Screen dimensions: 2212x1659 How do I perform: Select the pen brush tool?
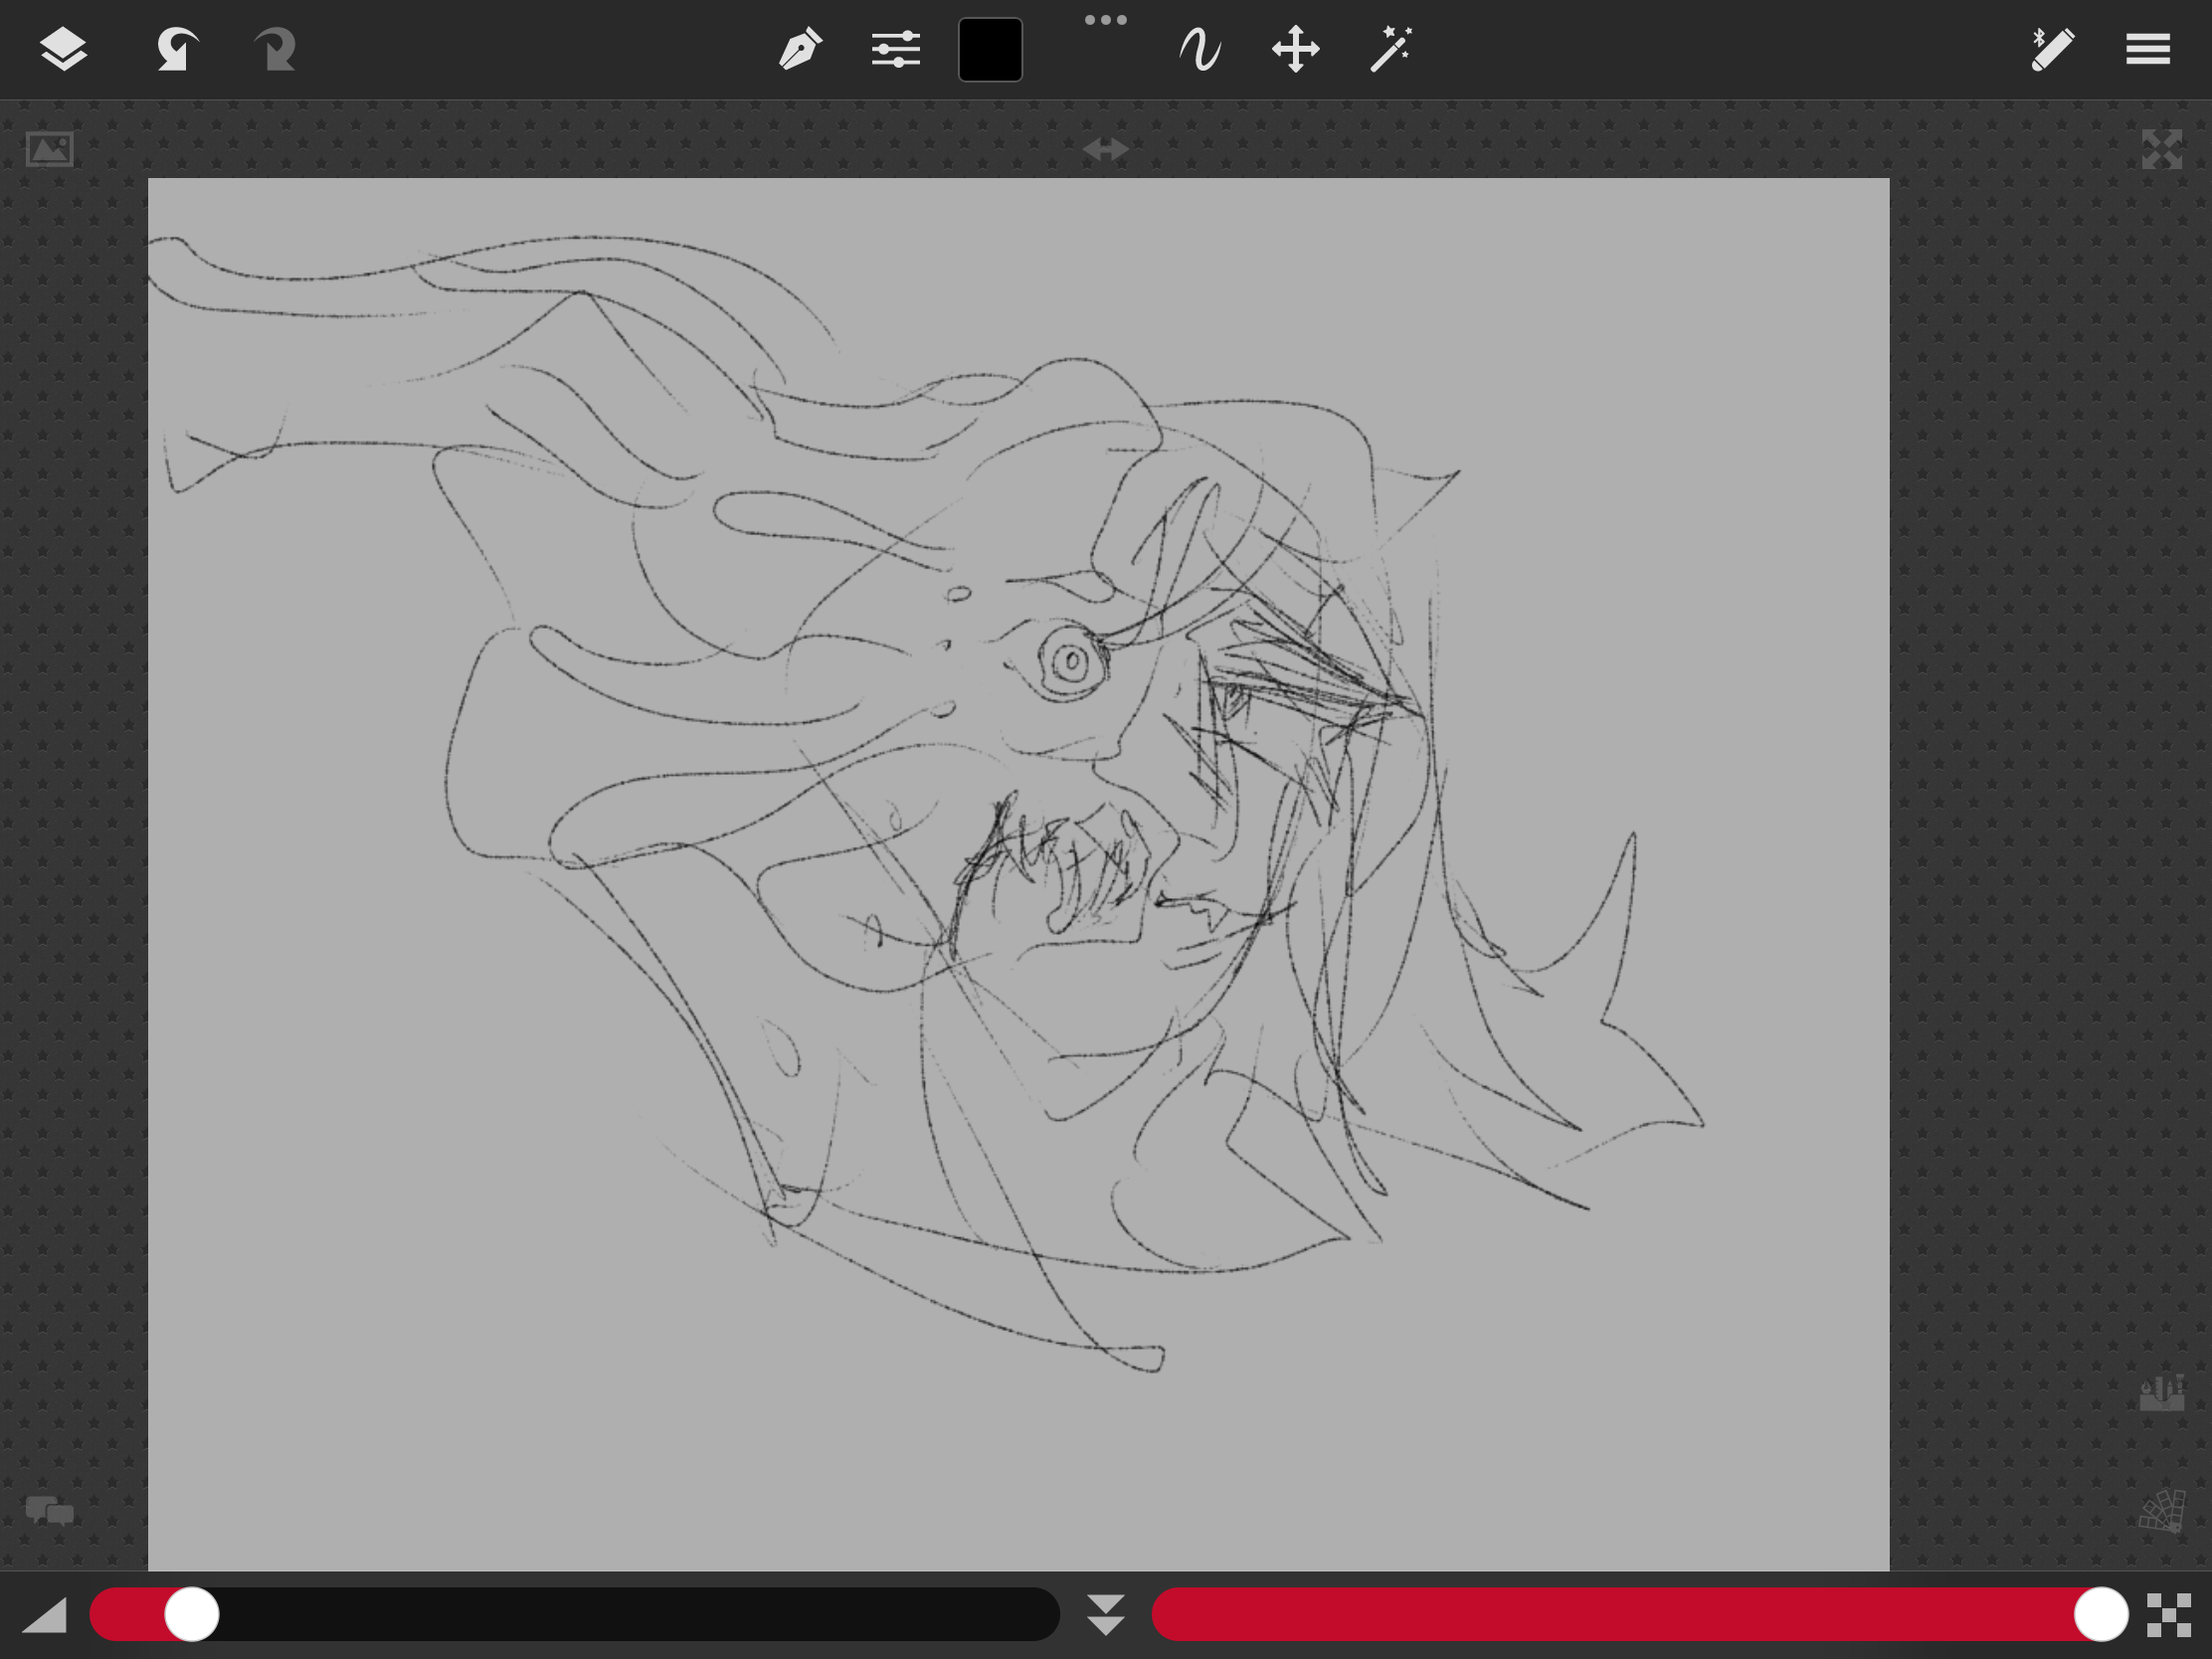[x=800, y=49]
